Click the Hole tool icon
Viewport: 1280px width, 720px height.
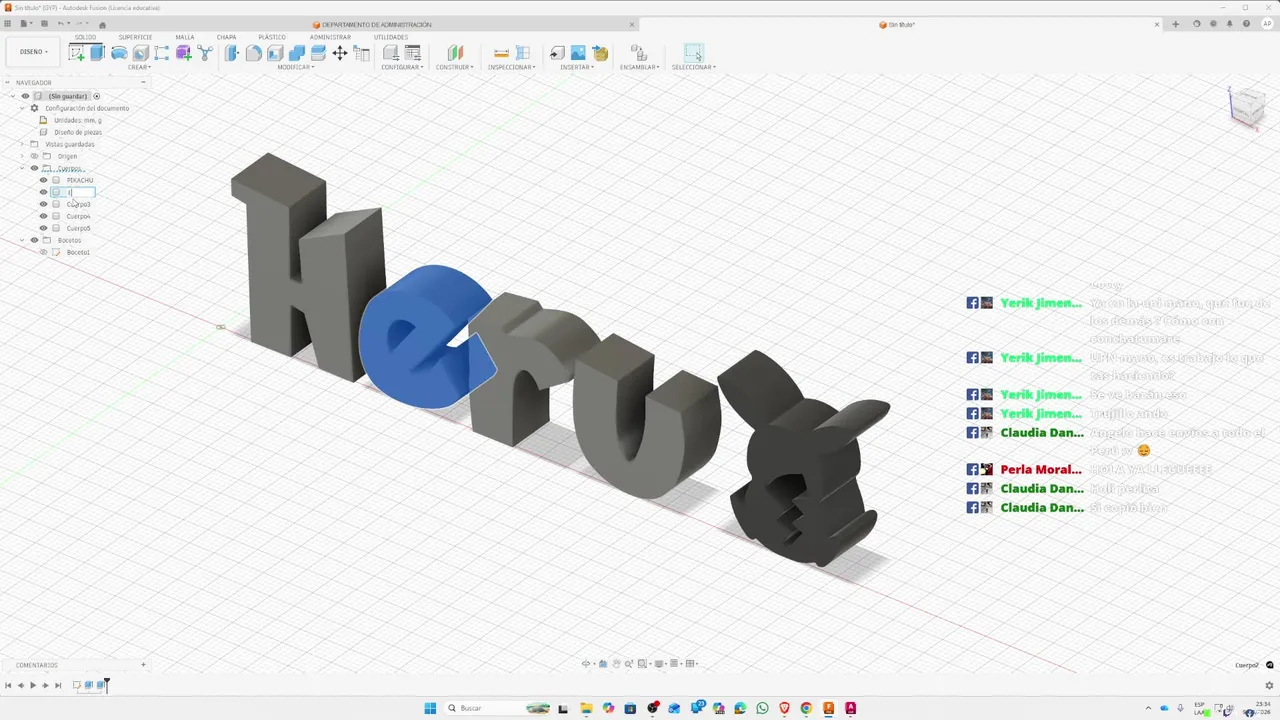click(x=141, y=53)
